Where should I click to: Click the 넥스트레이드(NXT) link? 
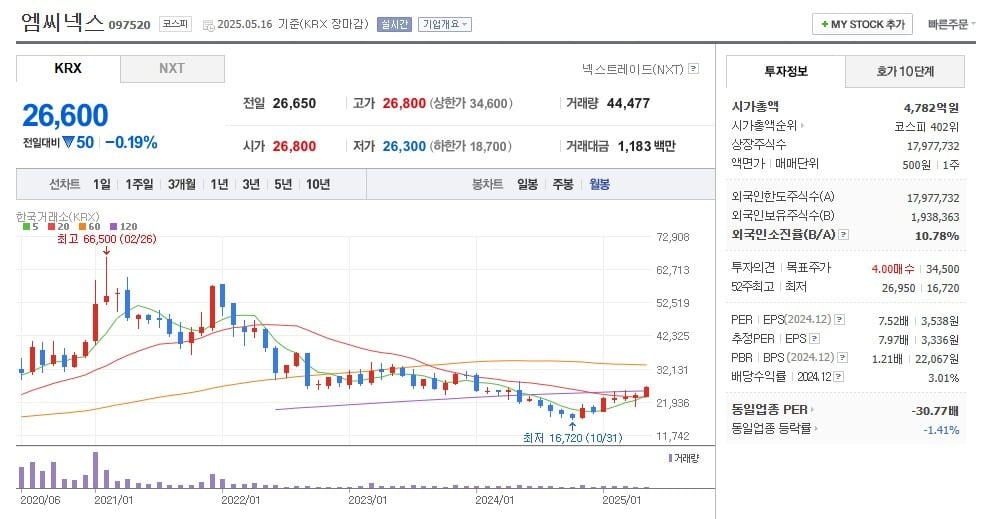click(x=633, y=69)
